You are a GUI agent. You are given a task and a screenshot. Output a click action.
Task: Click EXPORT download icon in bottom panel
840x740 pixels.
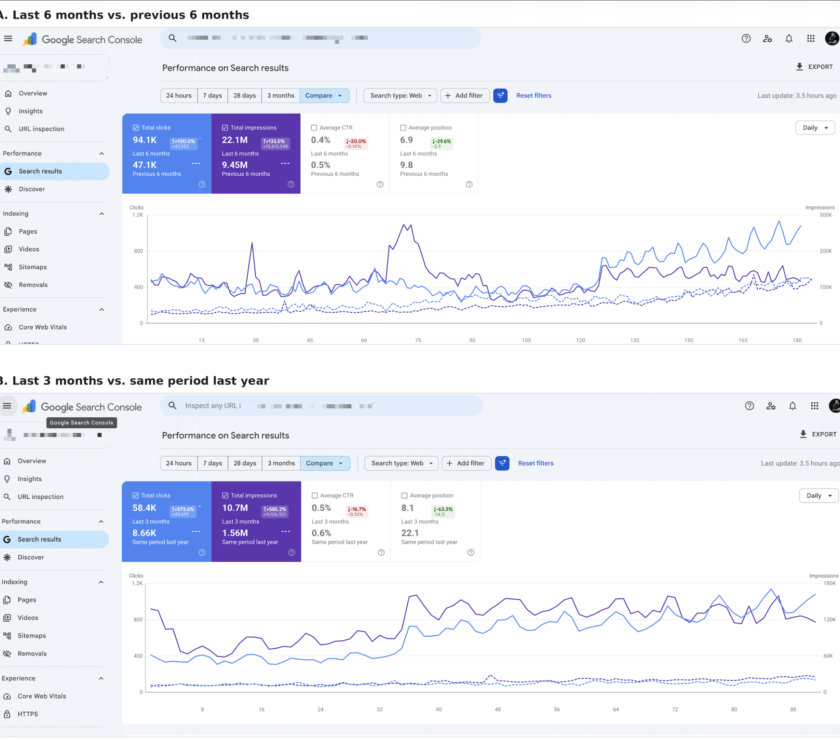coord(803,434)
